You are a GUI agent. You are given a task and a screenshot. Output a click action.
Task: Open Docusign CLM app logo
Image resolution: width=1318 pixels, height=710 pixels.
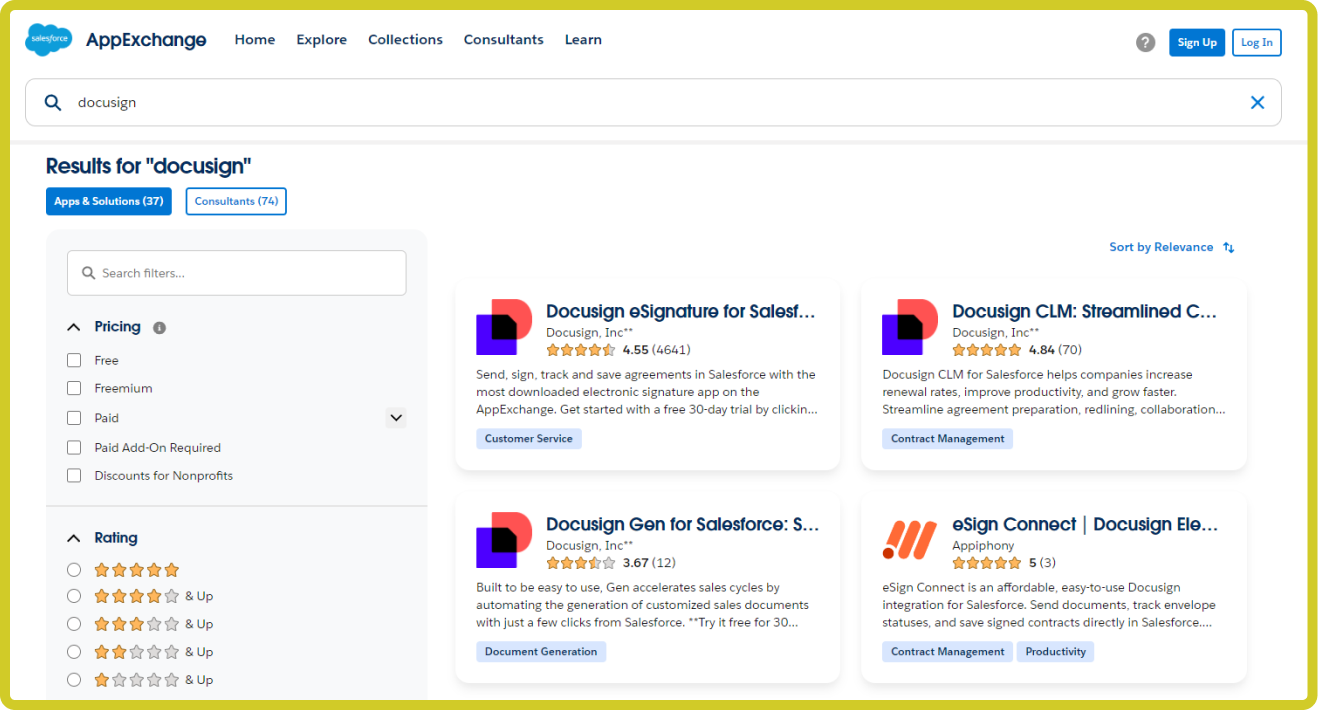tap(910, 327)
